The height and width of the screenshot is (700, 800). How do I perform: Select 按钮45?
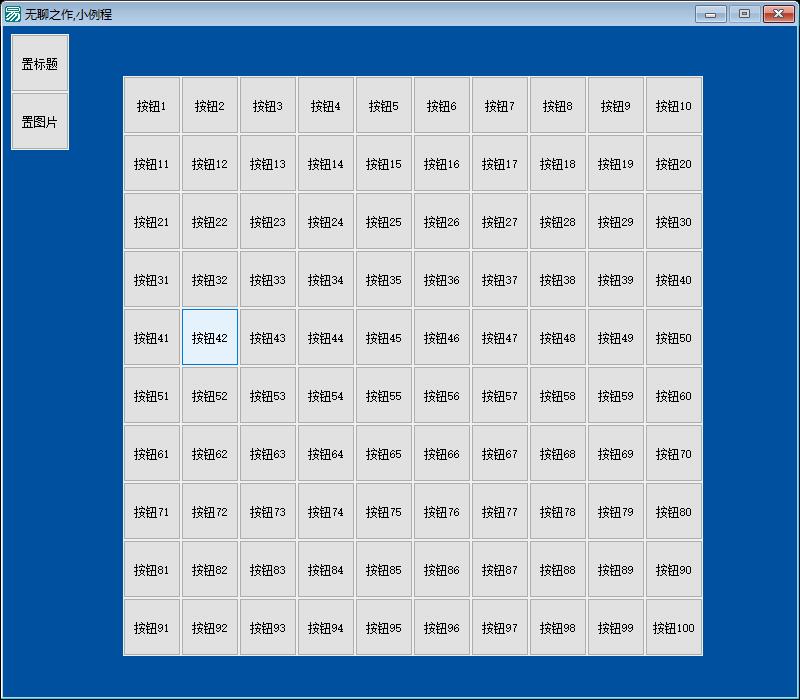pyautogui.click(x=384, y=337)
